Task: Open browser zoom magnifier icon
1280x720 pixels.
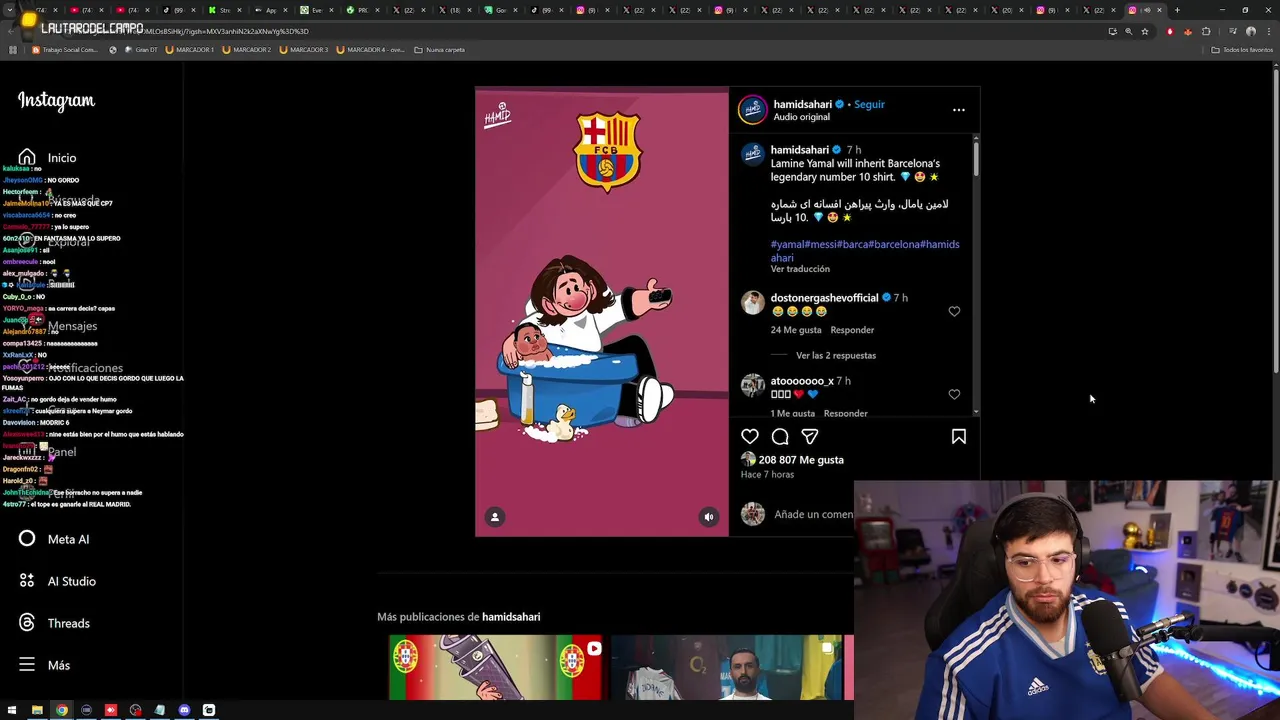Action: 1129,31
